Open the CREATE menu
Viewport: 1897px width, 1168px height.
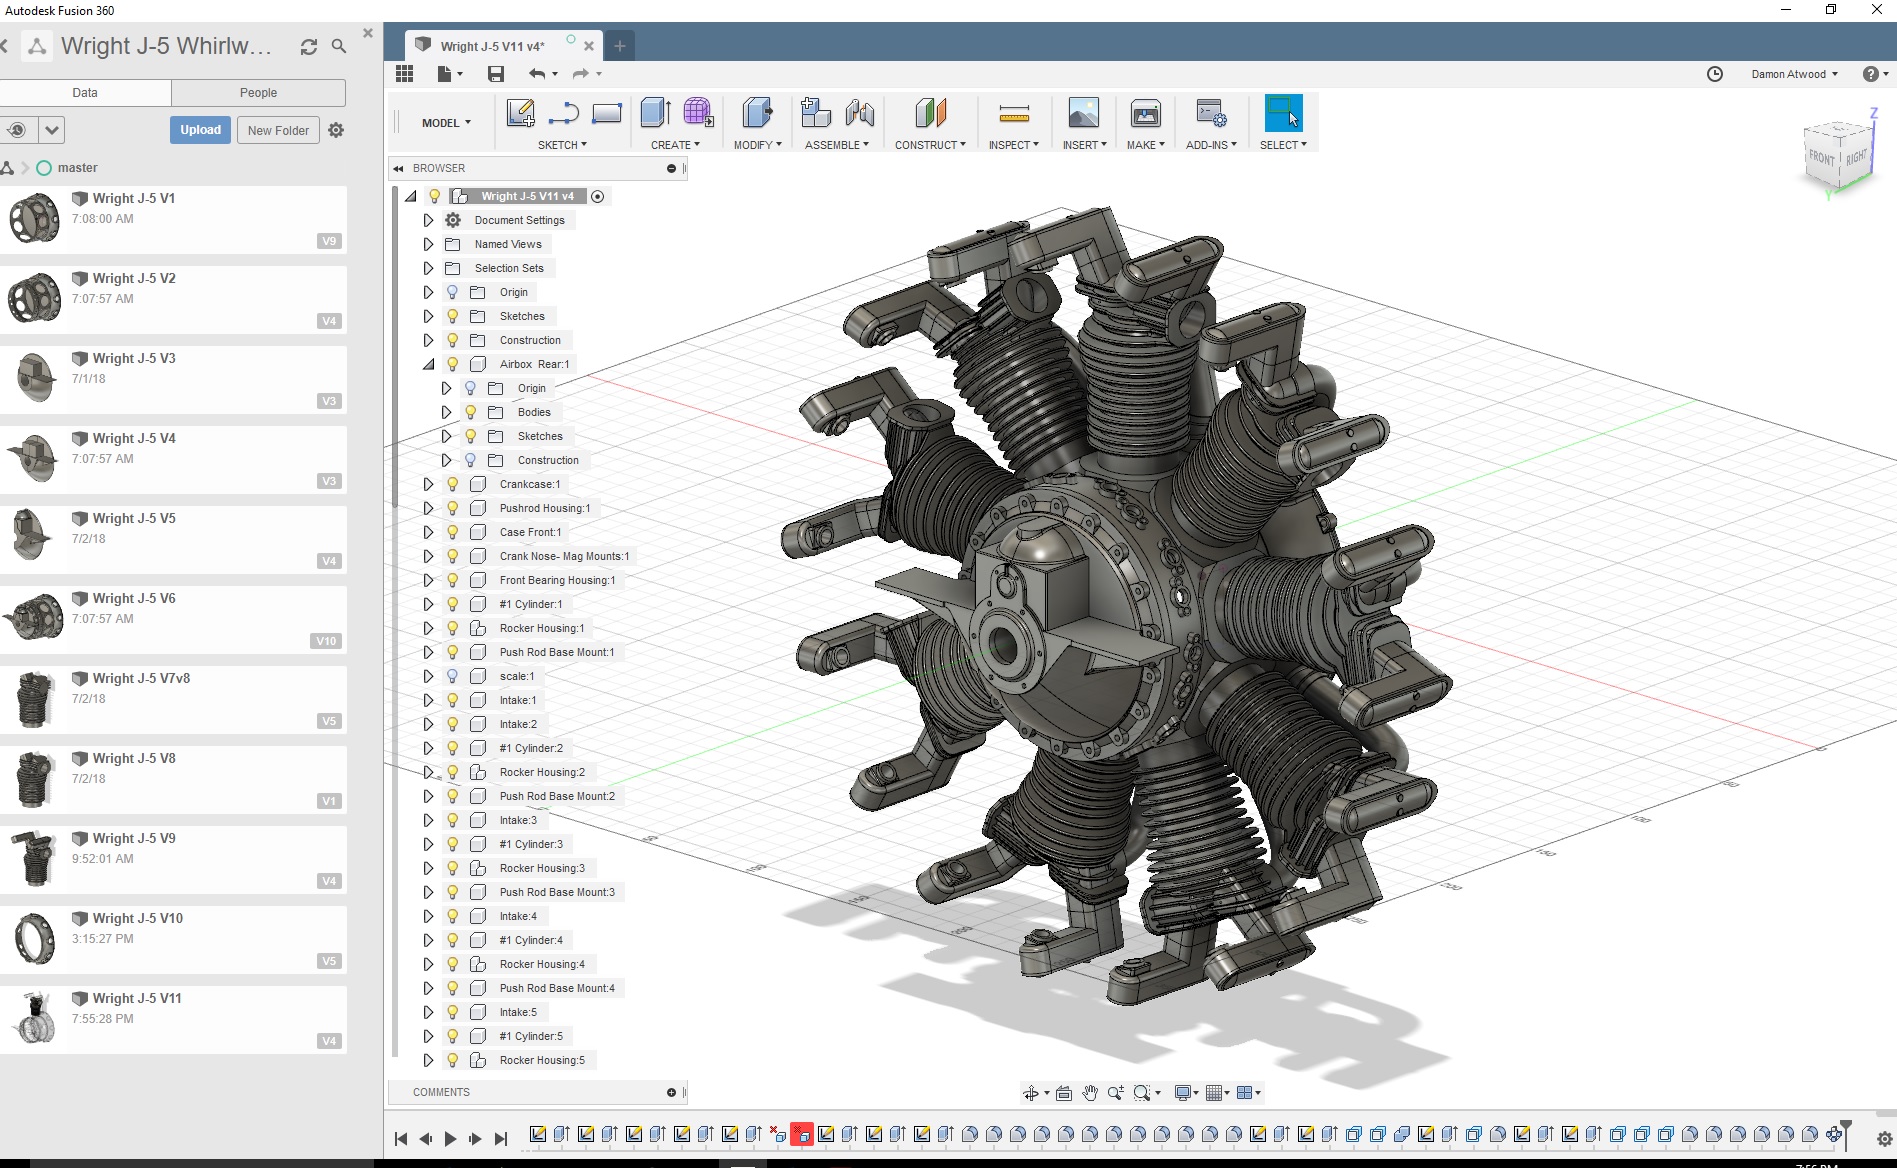tap(675, 145)
